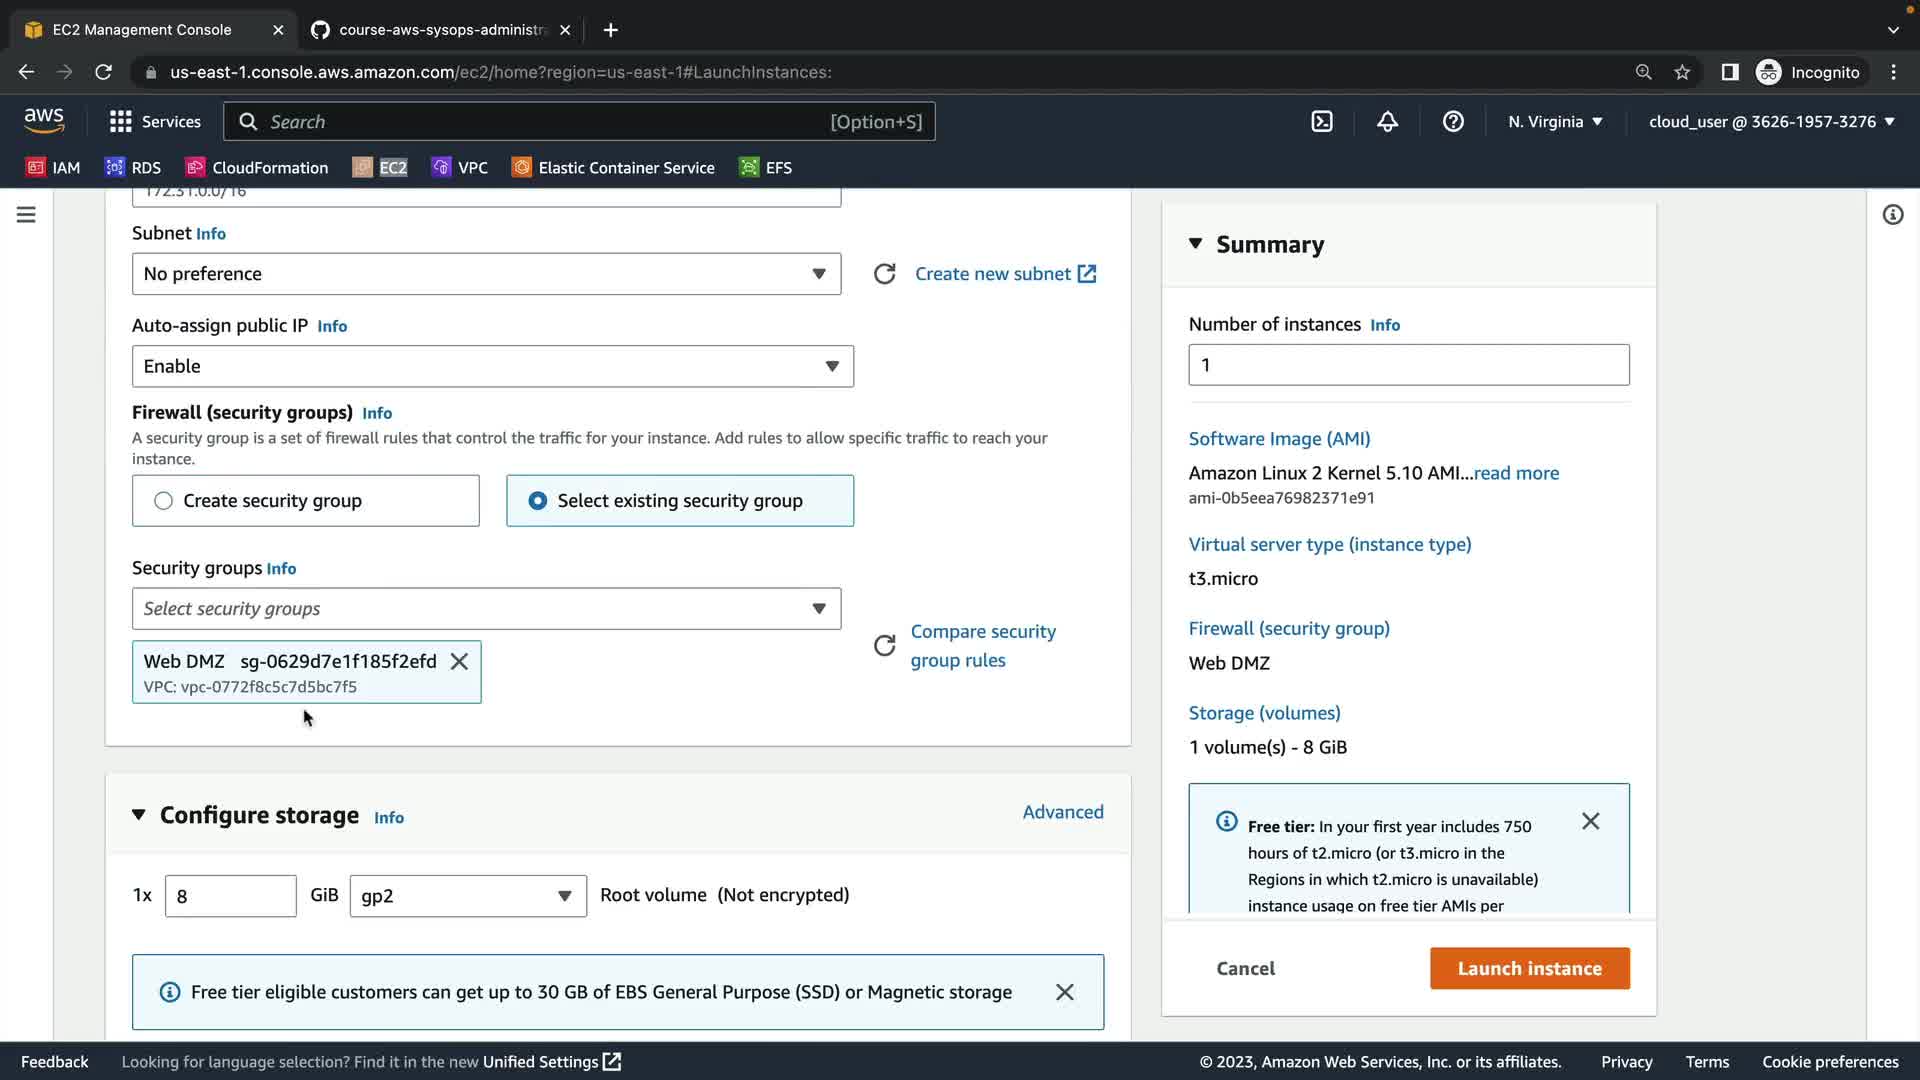This screenshot has height=1080, width=1920.
Task: Refresh the security groups list
Action: pos(884,646)
